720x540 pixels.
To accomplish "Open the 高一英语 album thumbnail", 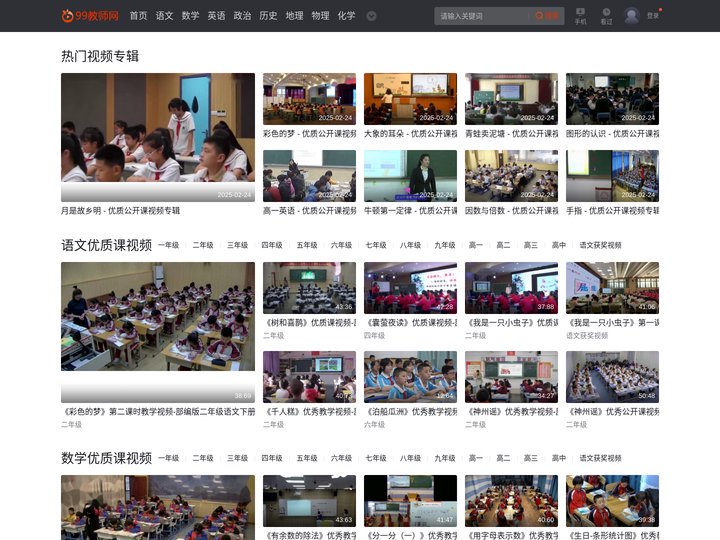I will [309, 176].
